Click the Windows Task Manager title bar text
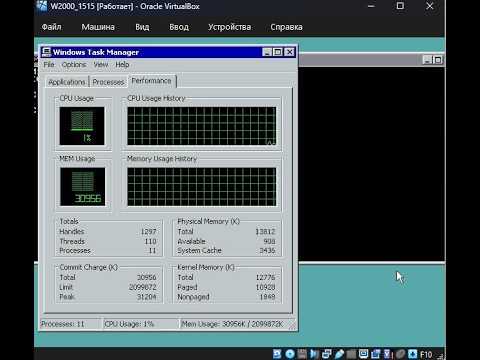 point(96,52)
